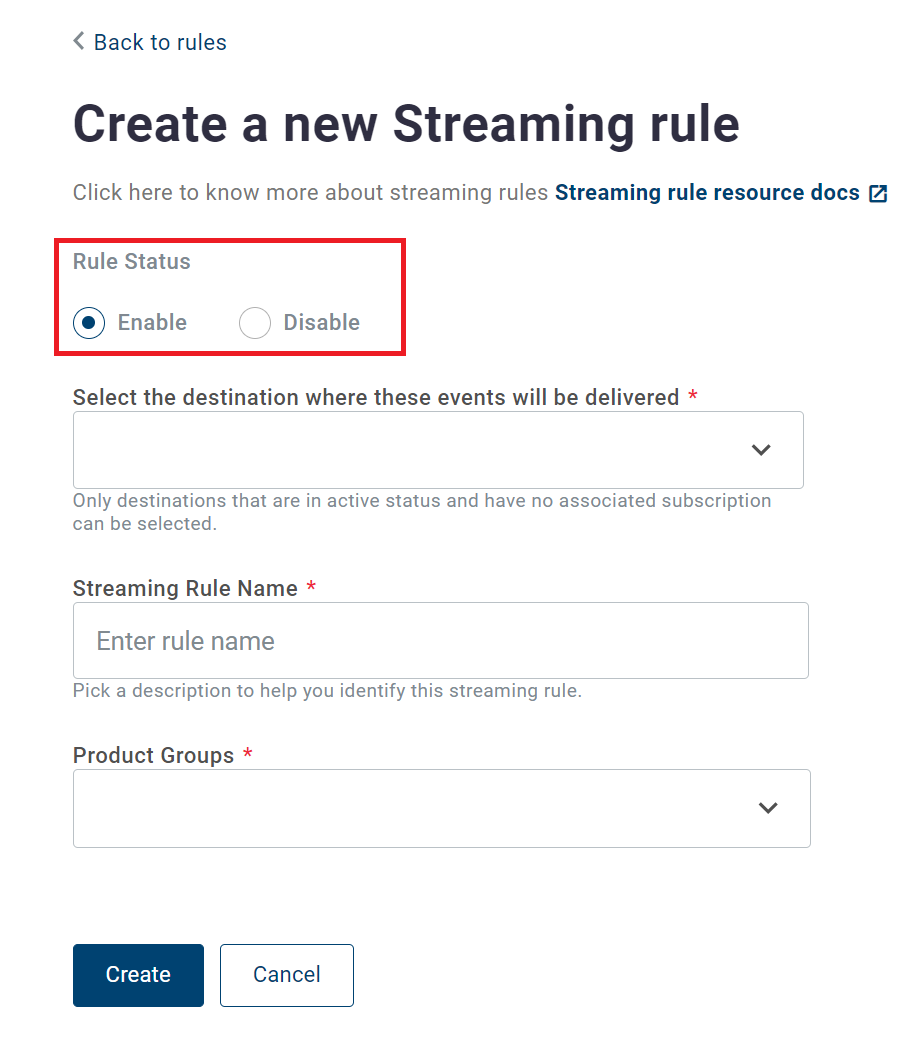Click the "Product Groups" field label
Viewport: 917px width, 1042px height.
click(x=153, y=755)
